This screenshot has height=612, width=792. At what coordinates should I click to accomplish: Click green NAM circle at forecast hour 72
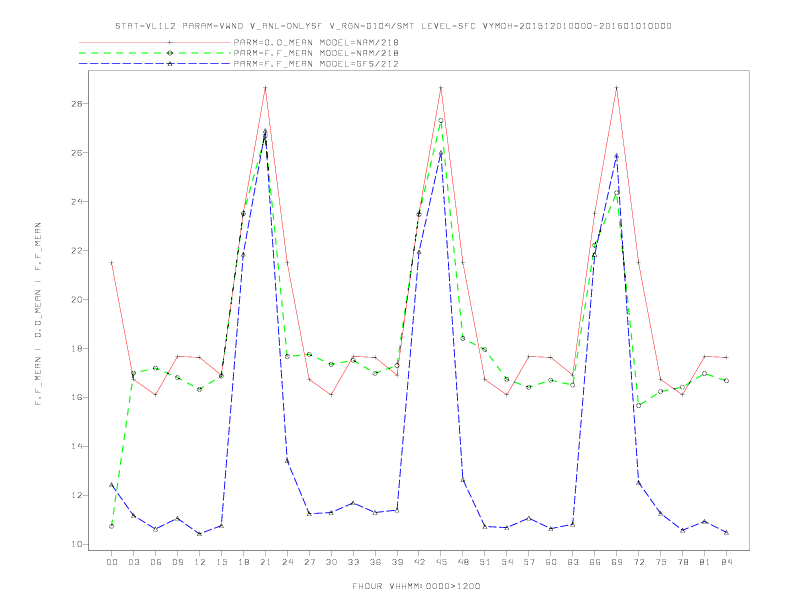pos(639,405)
